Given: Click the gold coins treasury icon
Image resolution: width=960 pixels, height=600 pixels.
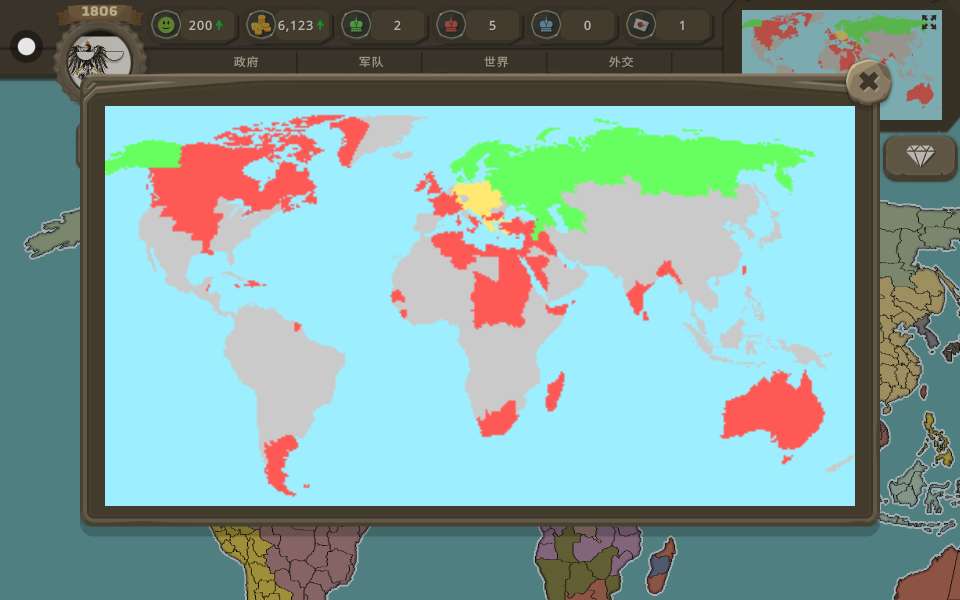Looking at the screenshot, I should [261, 25].
